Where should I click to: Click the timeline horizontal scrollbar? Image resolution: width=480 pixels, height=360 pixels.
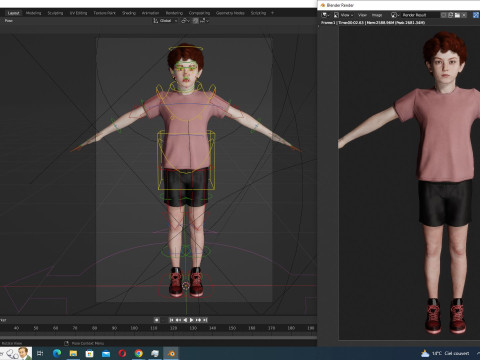pyautogui.click(x=158, y=337)
